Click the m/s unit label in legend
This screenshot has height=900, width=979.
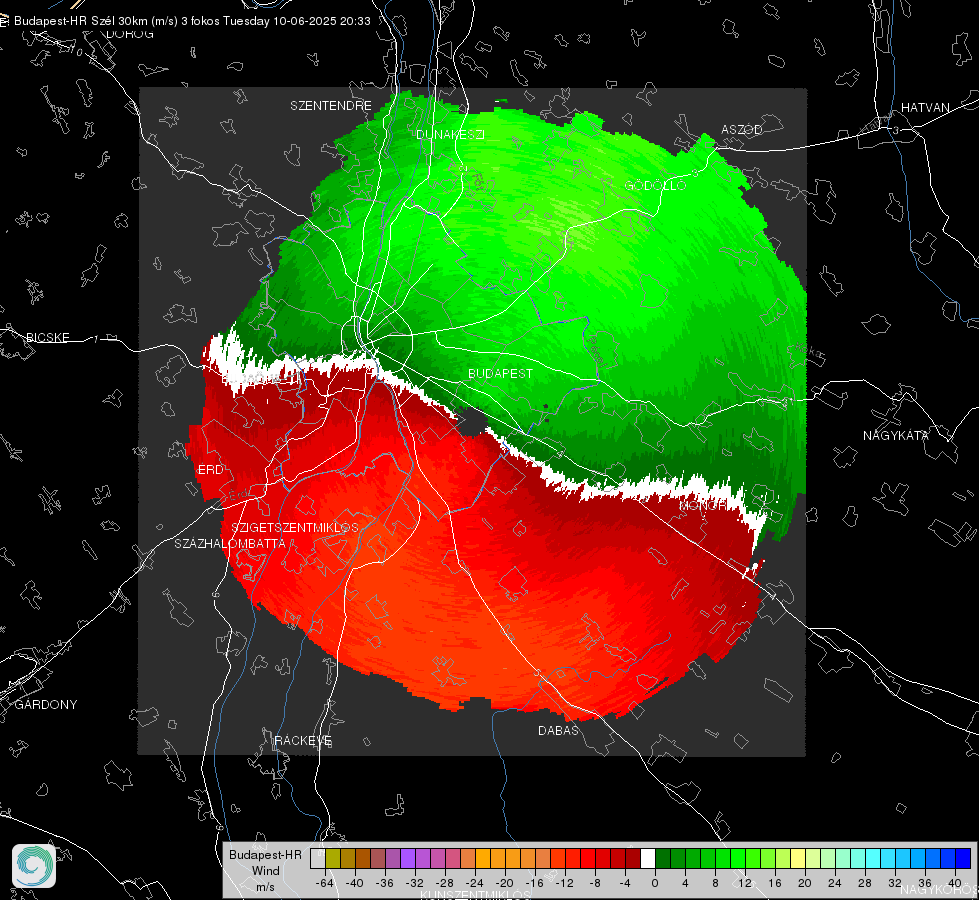pos(265,886)
